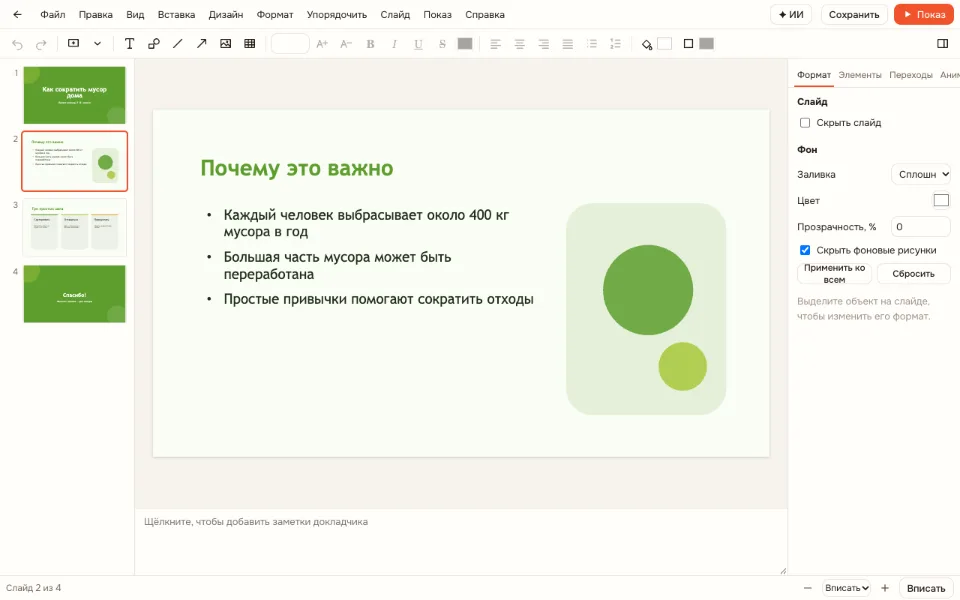
Task: Increase font size with A+ icon
Action: point(322,43)
